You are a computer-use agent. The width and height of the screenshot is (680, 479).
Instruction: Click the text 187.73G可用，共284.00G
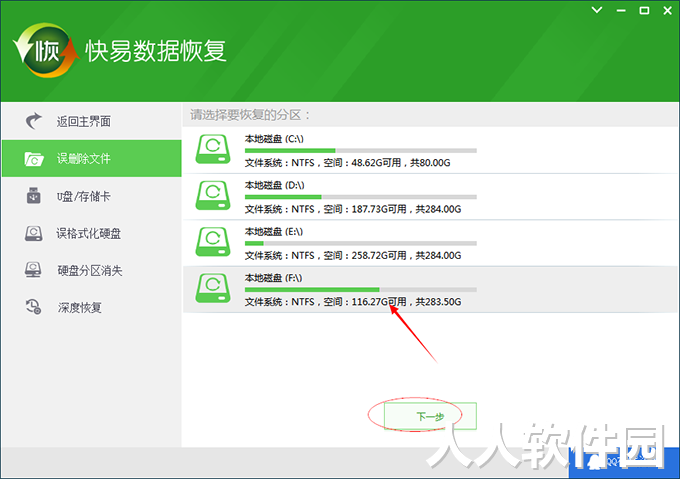coord(406,209)
